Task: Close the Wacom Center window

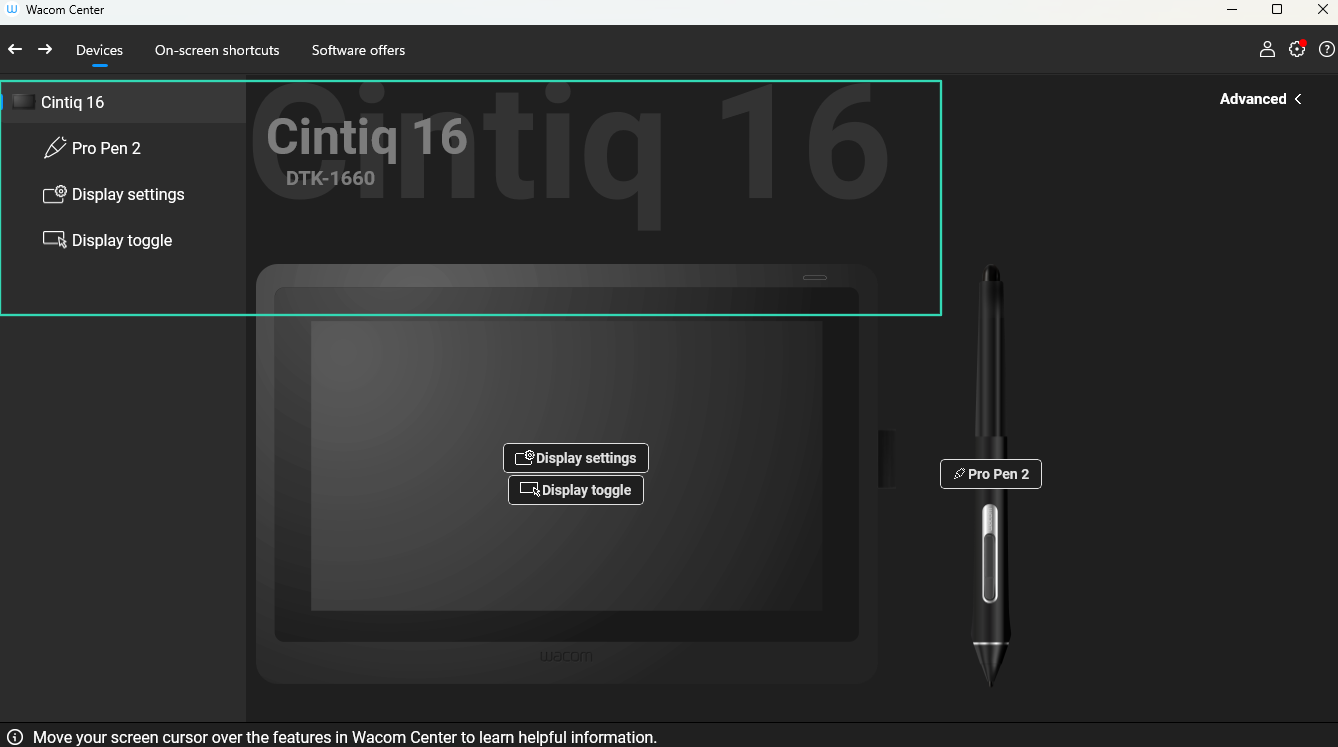Action: 1321,10
